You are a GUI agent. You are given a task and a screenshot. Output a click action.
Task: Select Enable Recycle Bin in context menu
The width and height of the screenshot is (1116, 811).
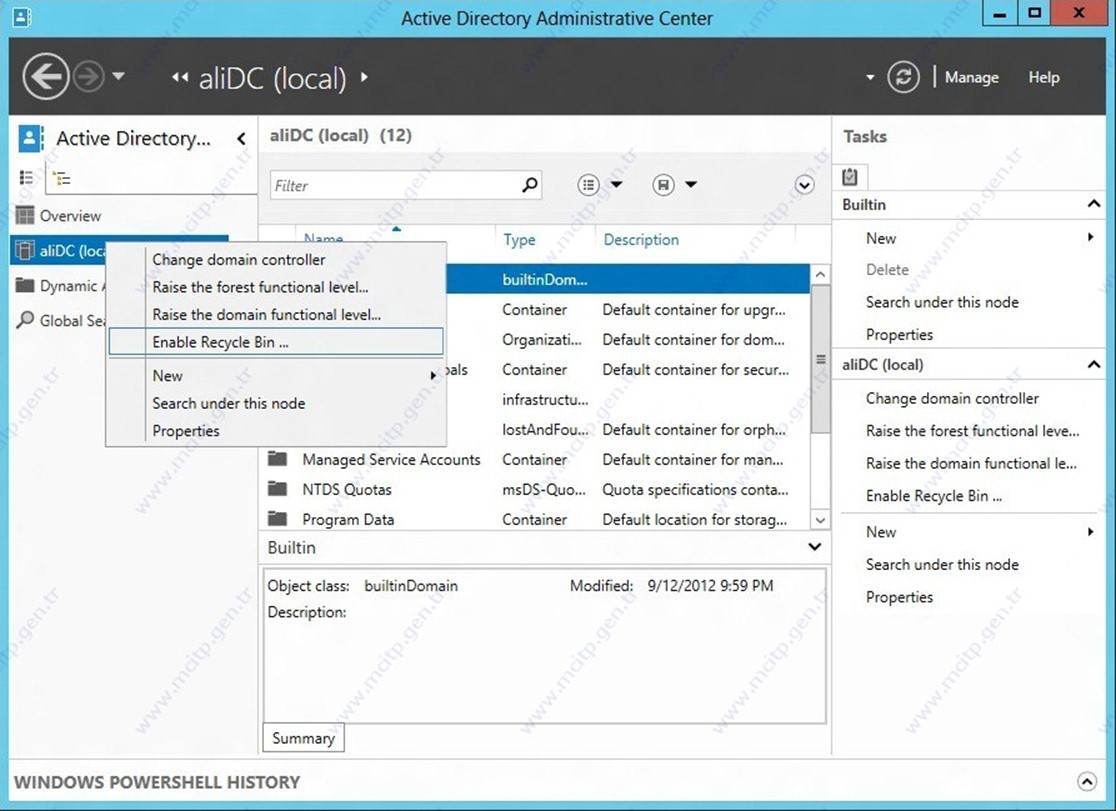(x=276, y=342)
